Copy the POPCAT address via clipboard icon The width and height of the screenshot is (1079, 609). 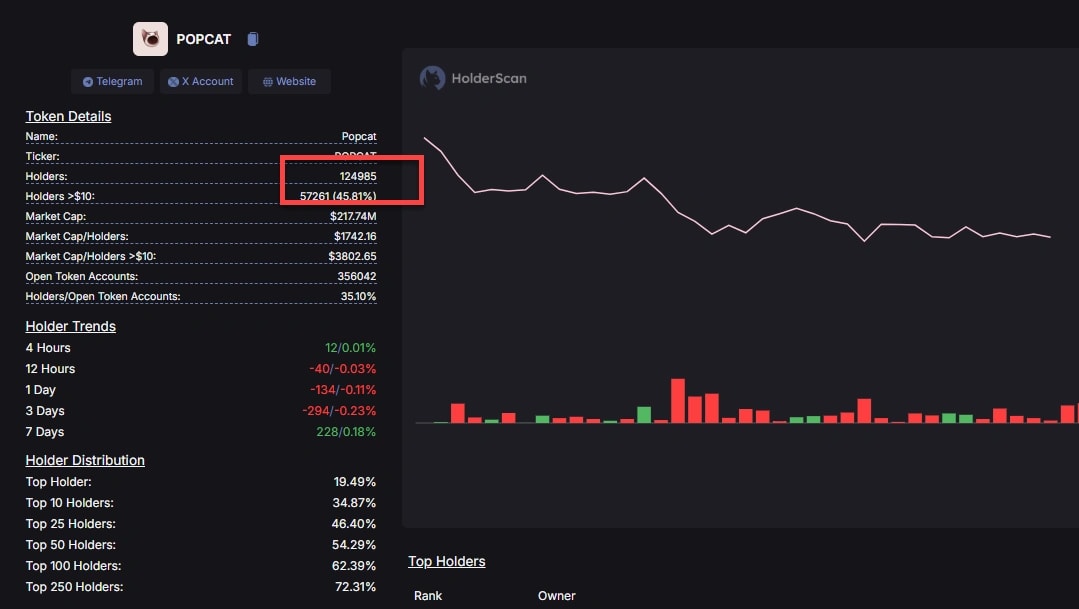(x=253, y=39)
